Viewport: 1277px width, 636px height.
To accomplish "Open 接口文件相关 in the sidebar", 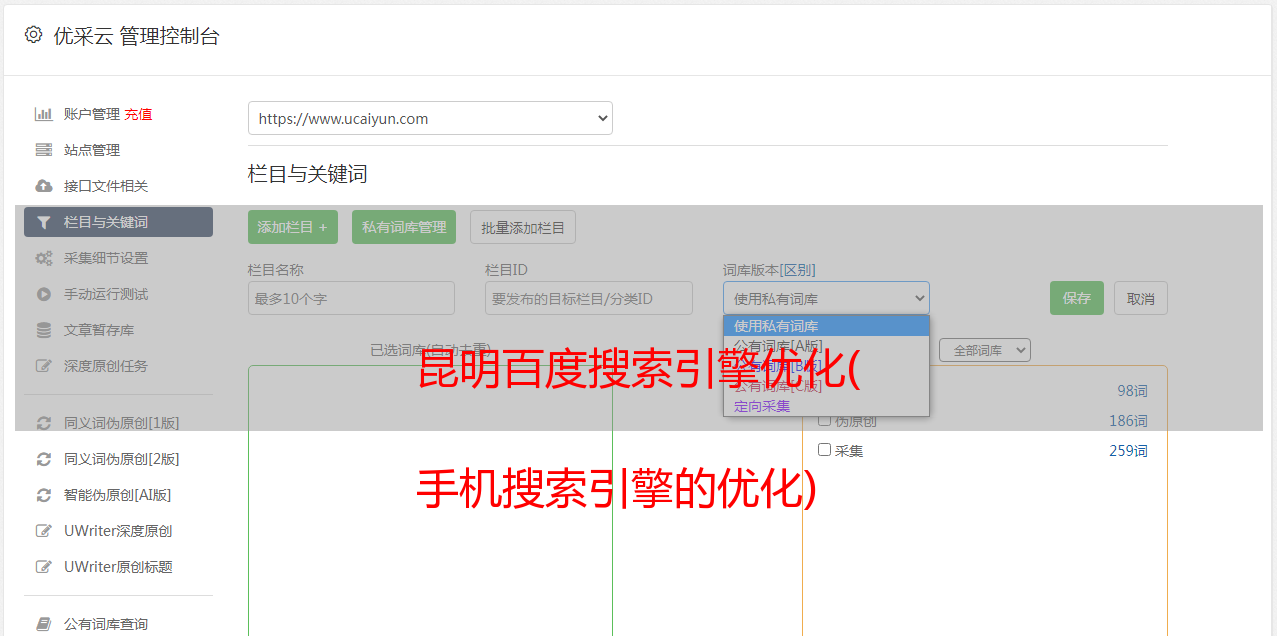I will (x=106, y=186).
